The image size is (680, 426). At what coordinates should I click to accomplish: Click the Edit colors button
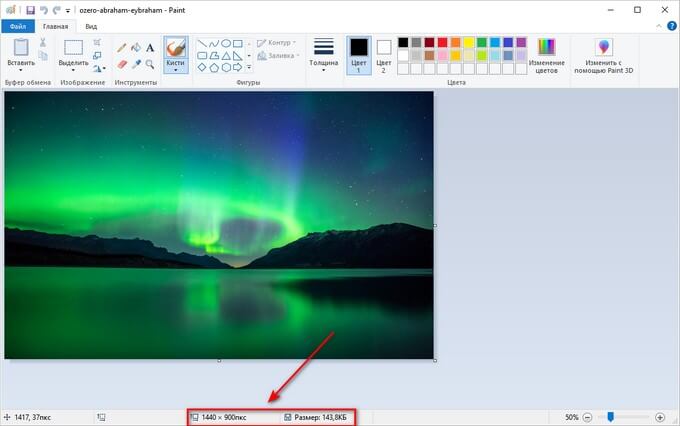coord(546,58)
